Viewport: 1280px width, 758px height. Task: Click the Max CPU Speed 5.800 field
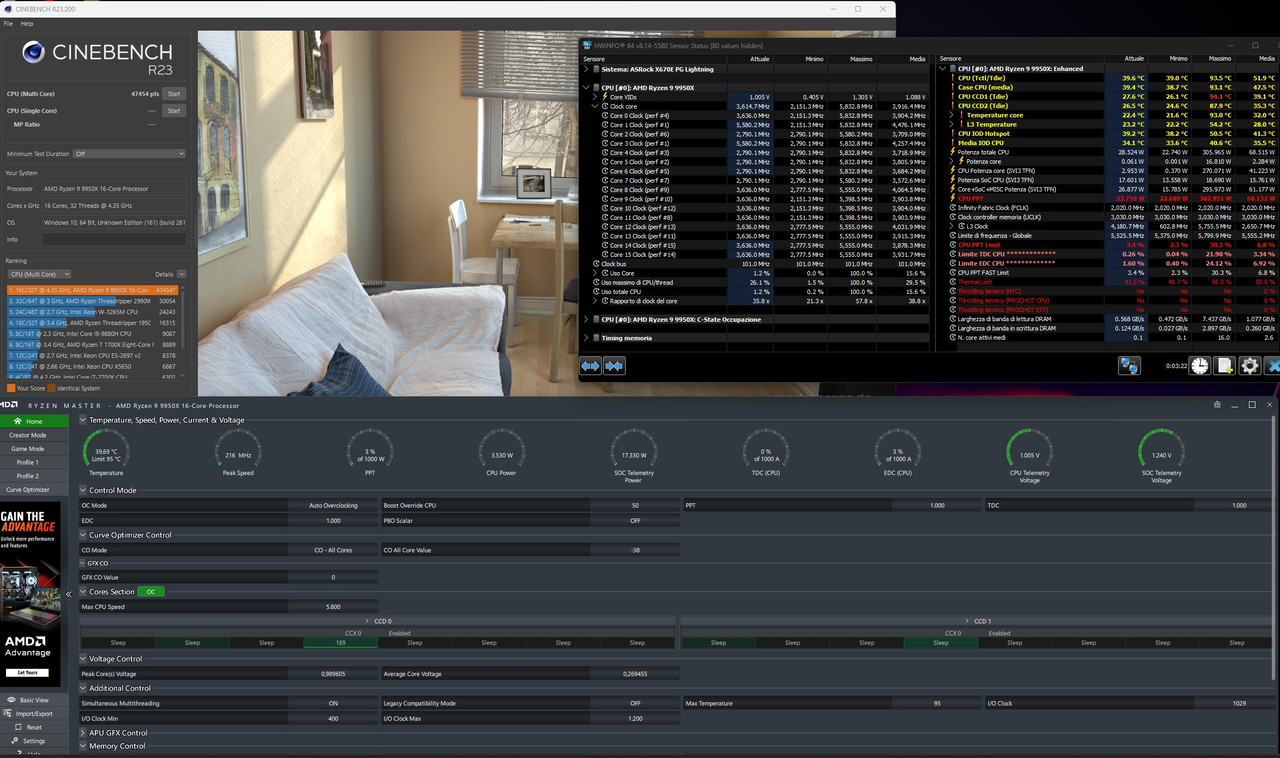pos(333,607)
